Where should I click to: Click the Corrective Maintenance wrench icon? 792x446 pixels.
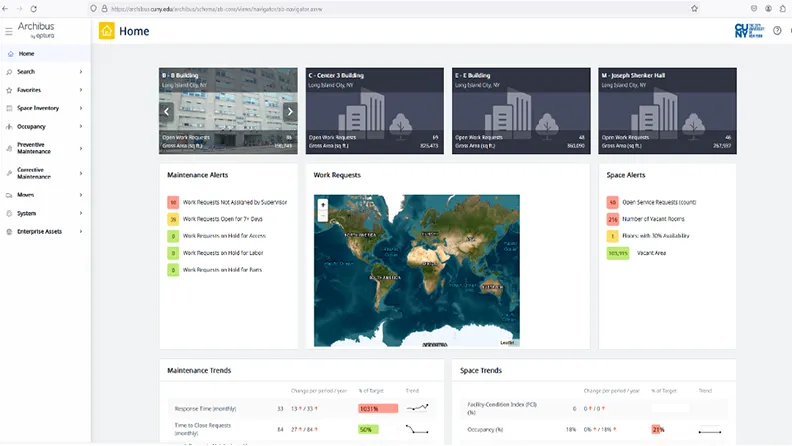(x=9, y=173)
